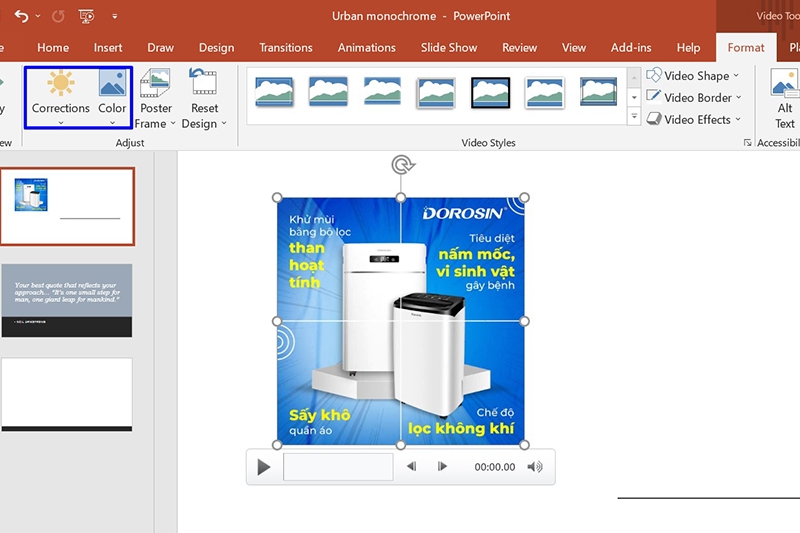Apply the fourth video style thumbnail
The image size is (800, 533).
[436, 92]
